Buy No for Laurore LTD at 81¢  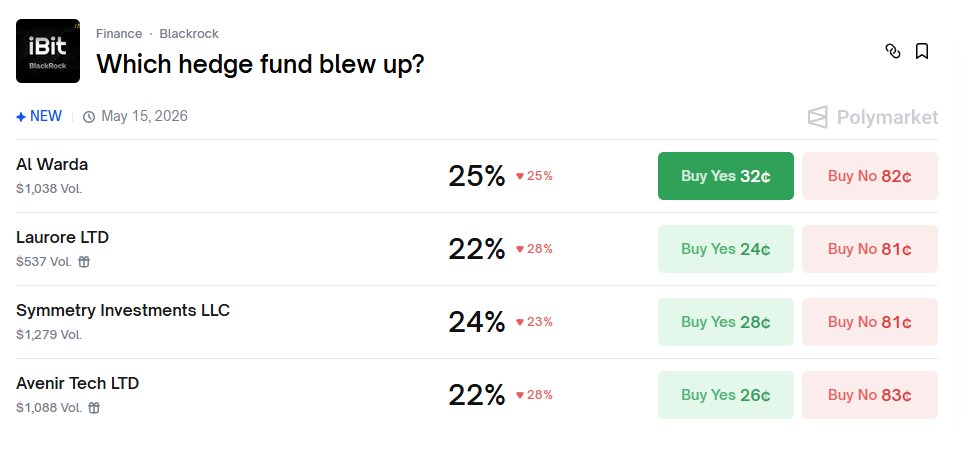click(869, 249)
